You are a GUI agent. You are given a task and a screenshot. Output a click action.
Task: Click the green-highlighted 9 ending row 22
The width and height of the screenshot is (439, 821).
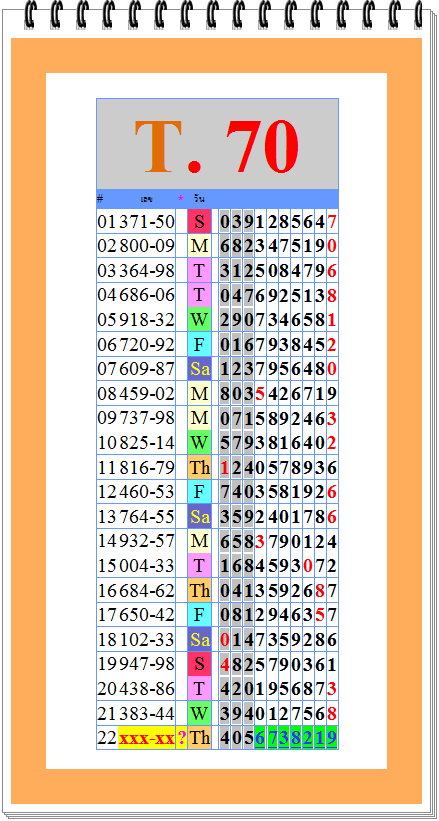click(332, 738)
